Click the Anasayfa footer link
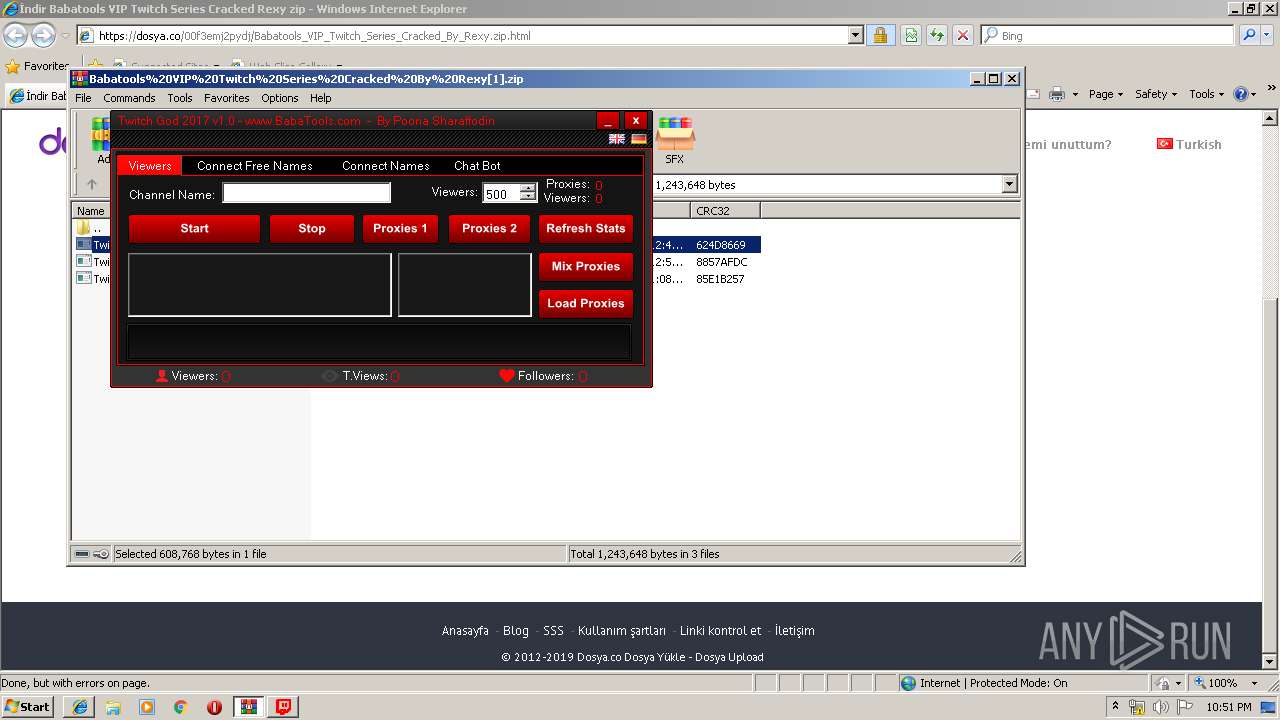This screenshot has width=1280, height=720. point(465,631)
